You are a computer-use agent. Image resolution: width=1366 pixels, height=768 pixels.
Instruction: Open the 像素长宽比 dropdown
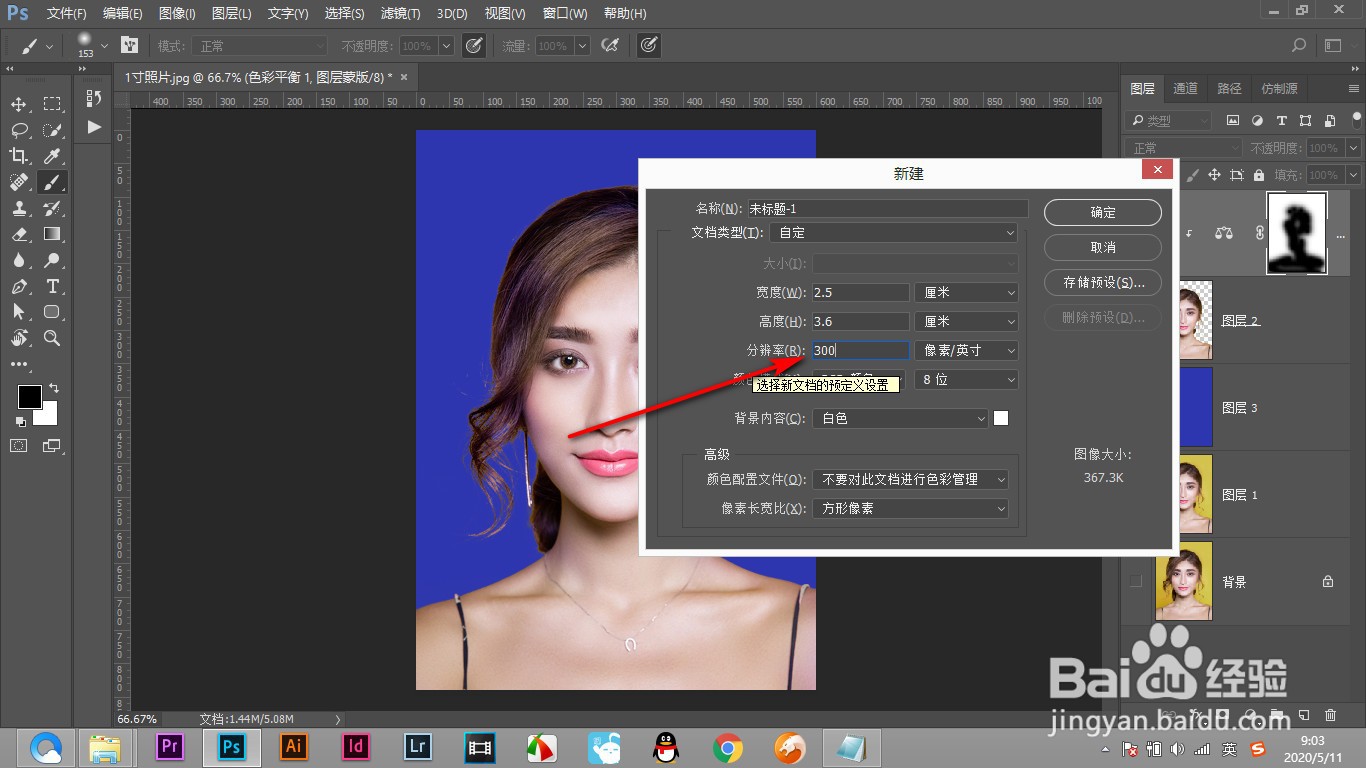click(910, 509)
